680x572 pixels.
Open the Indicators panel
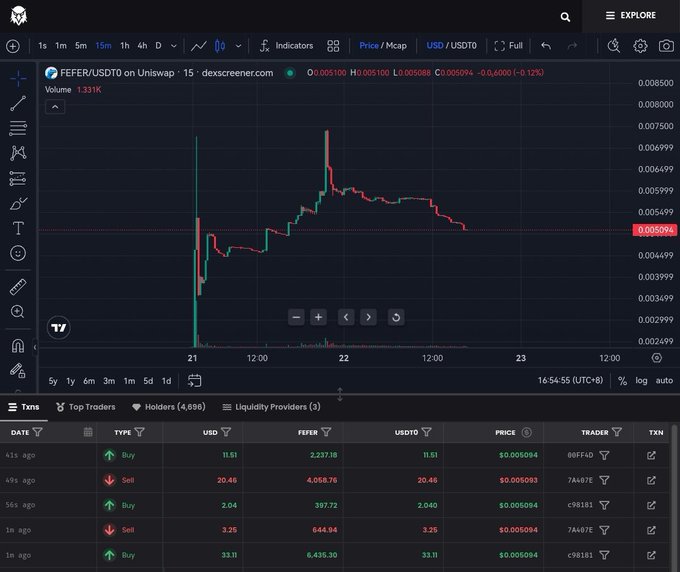[286, 46]
